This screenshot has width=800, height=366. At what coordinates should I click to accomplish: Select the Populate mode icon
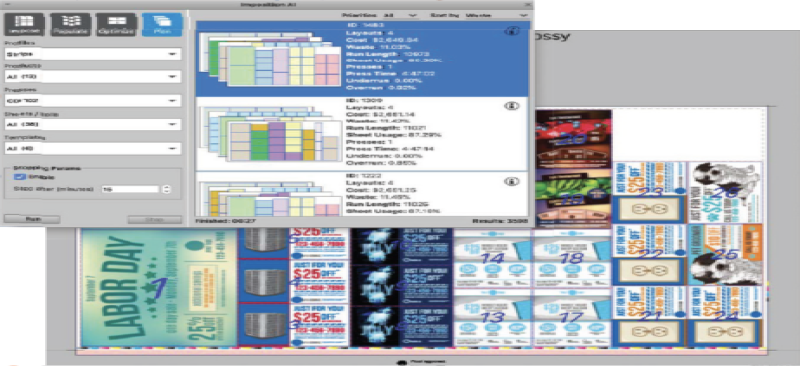(x=70, y=25)
